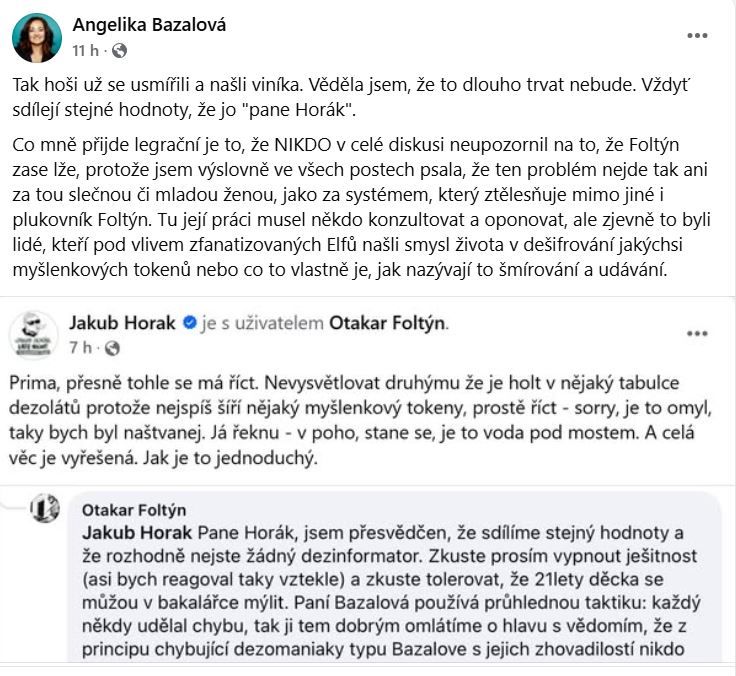Screen dimensions: 736x676
Task: Open the tagged user Otakar Foltýn link
Action: (x=387, y=323)
